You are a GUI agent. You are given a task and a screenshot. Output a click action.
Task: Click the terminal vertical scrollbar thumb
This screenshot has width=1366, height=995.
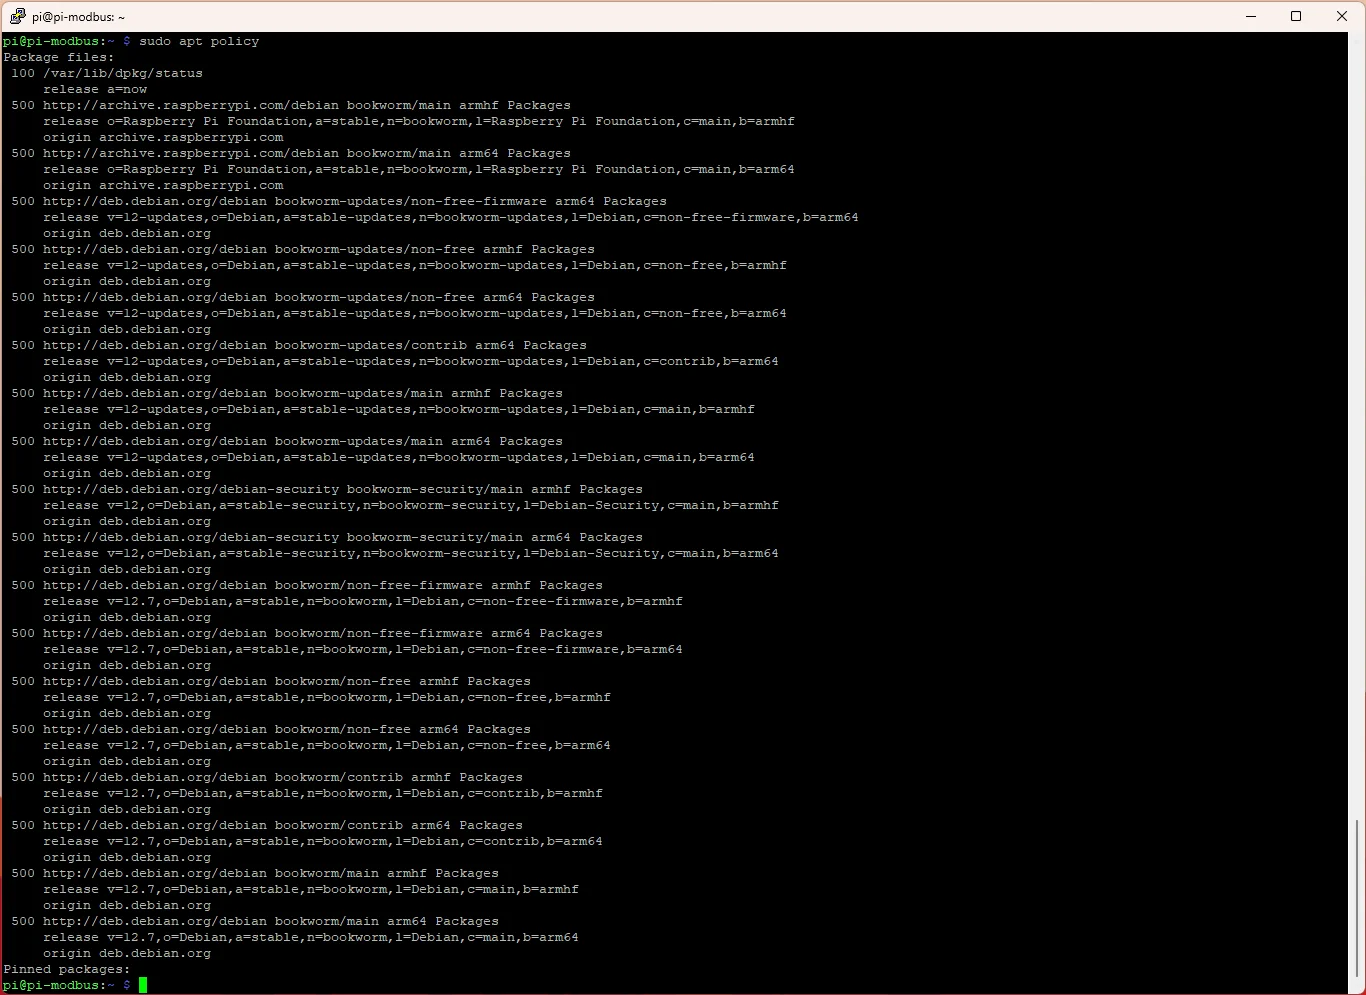tap(1357, 897)
